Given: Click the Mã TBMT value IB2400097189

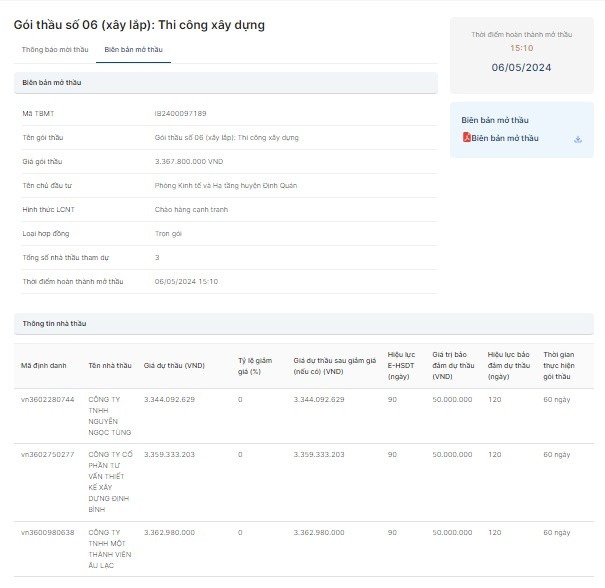Looking at the screenshot, I should click(181, 113).
